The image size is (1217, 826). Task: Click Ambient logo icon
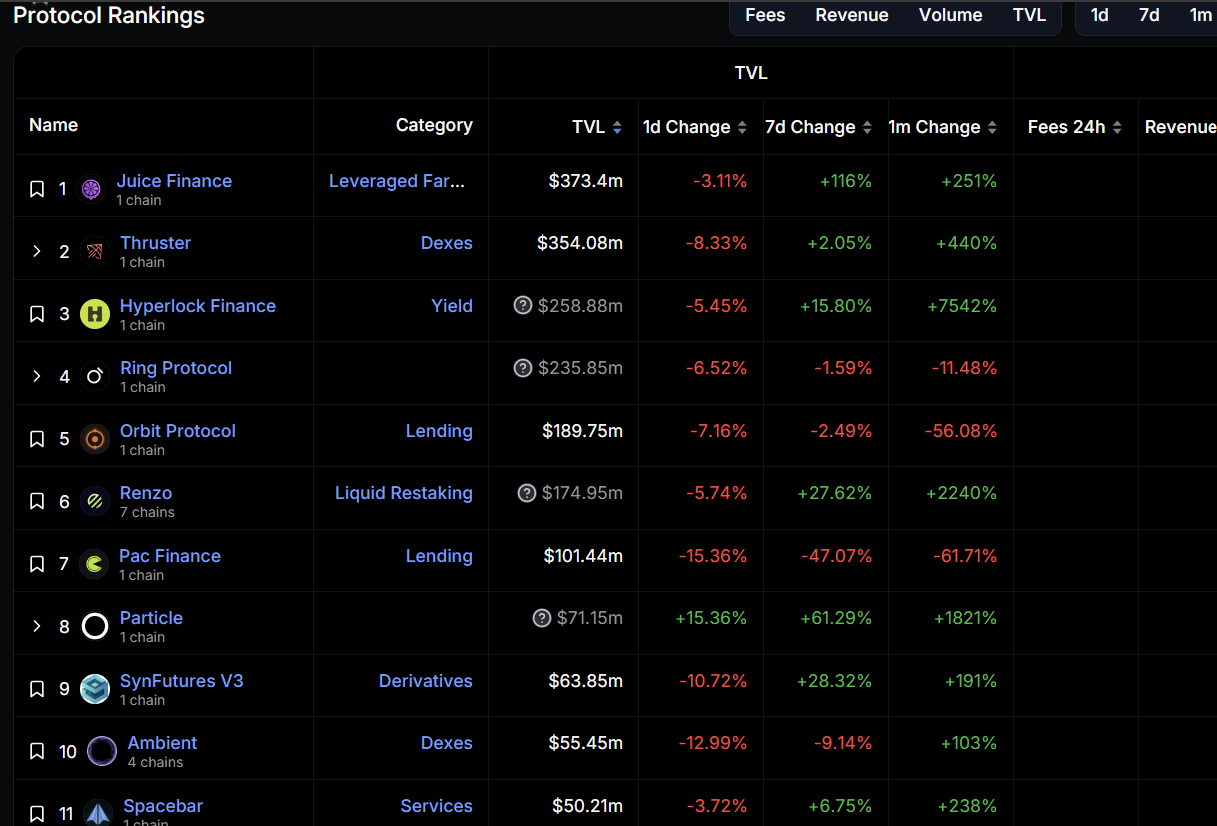tap(102, 751)
